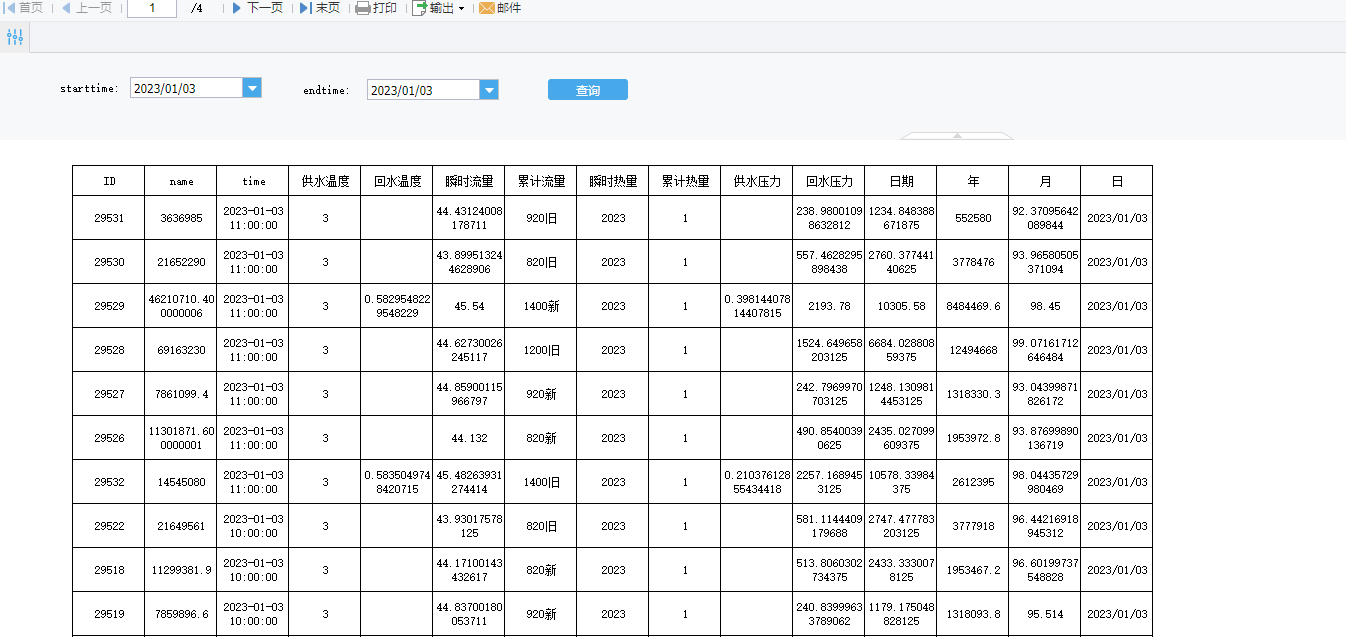Click the endtime date field
The image size is (1346, 637).
[x=422, y=90]
